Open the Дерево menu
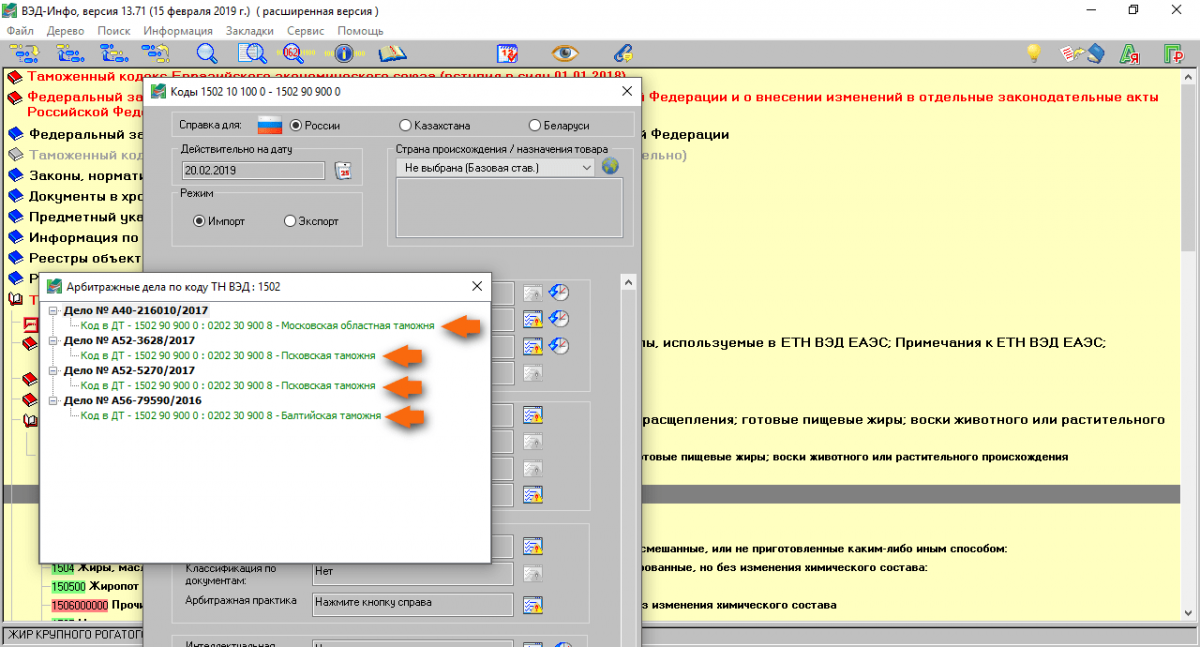Image resolution: width=1200 pixels, height=647 pixels. [x=65, y=31]
